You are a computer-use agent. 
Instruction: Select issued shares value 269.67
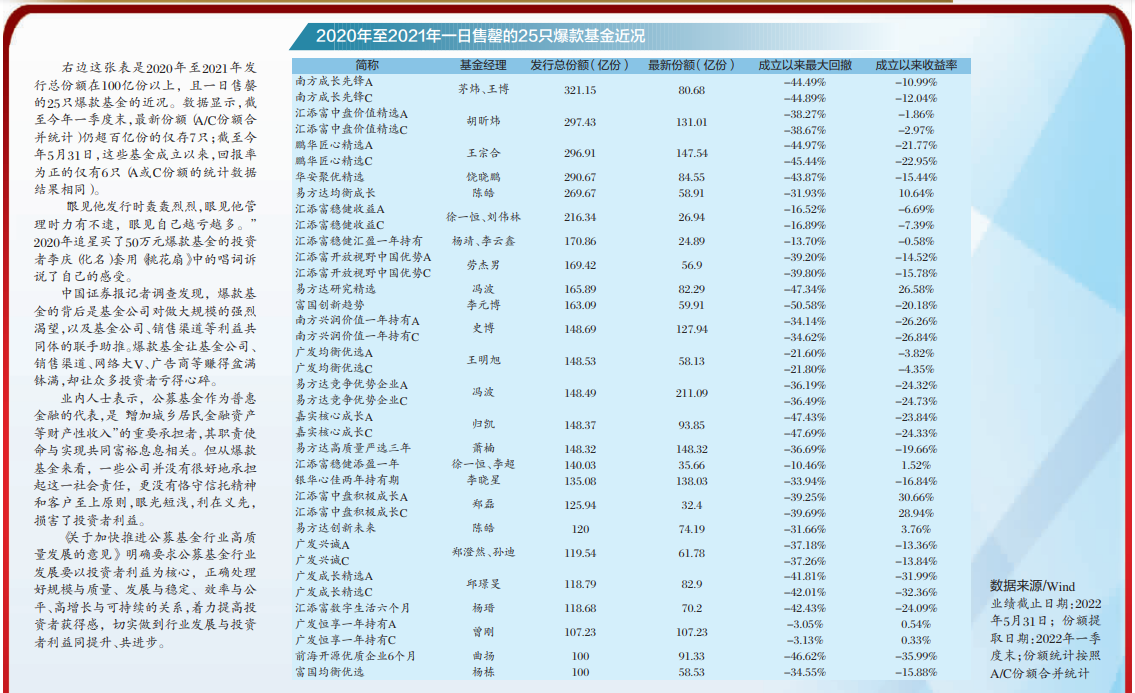pyautogui.click(x=580, y=193)
